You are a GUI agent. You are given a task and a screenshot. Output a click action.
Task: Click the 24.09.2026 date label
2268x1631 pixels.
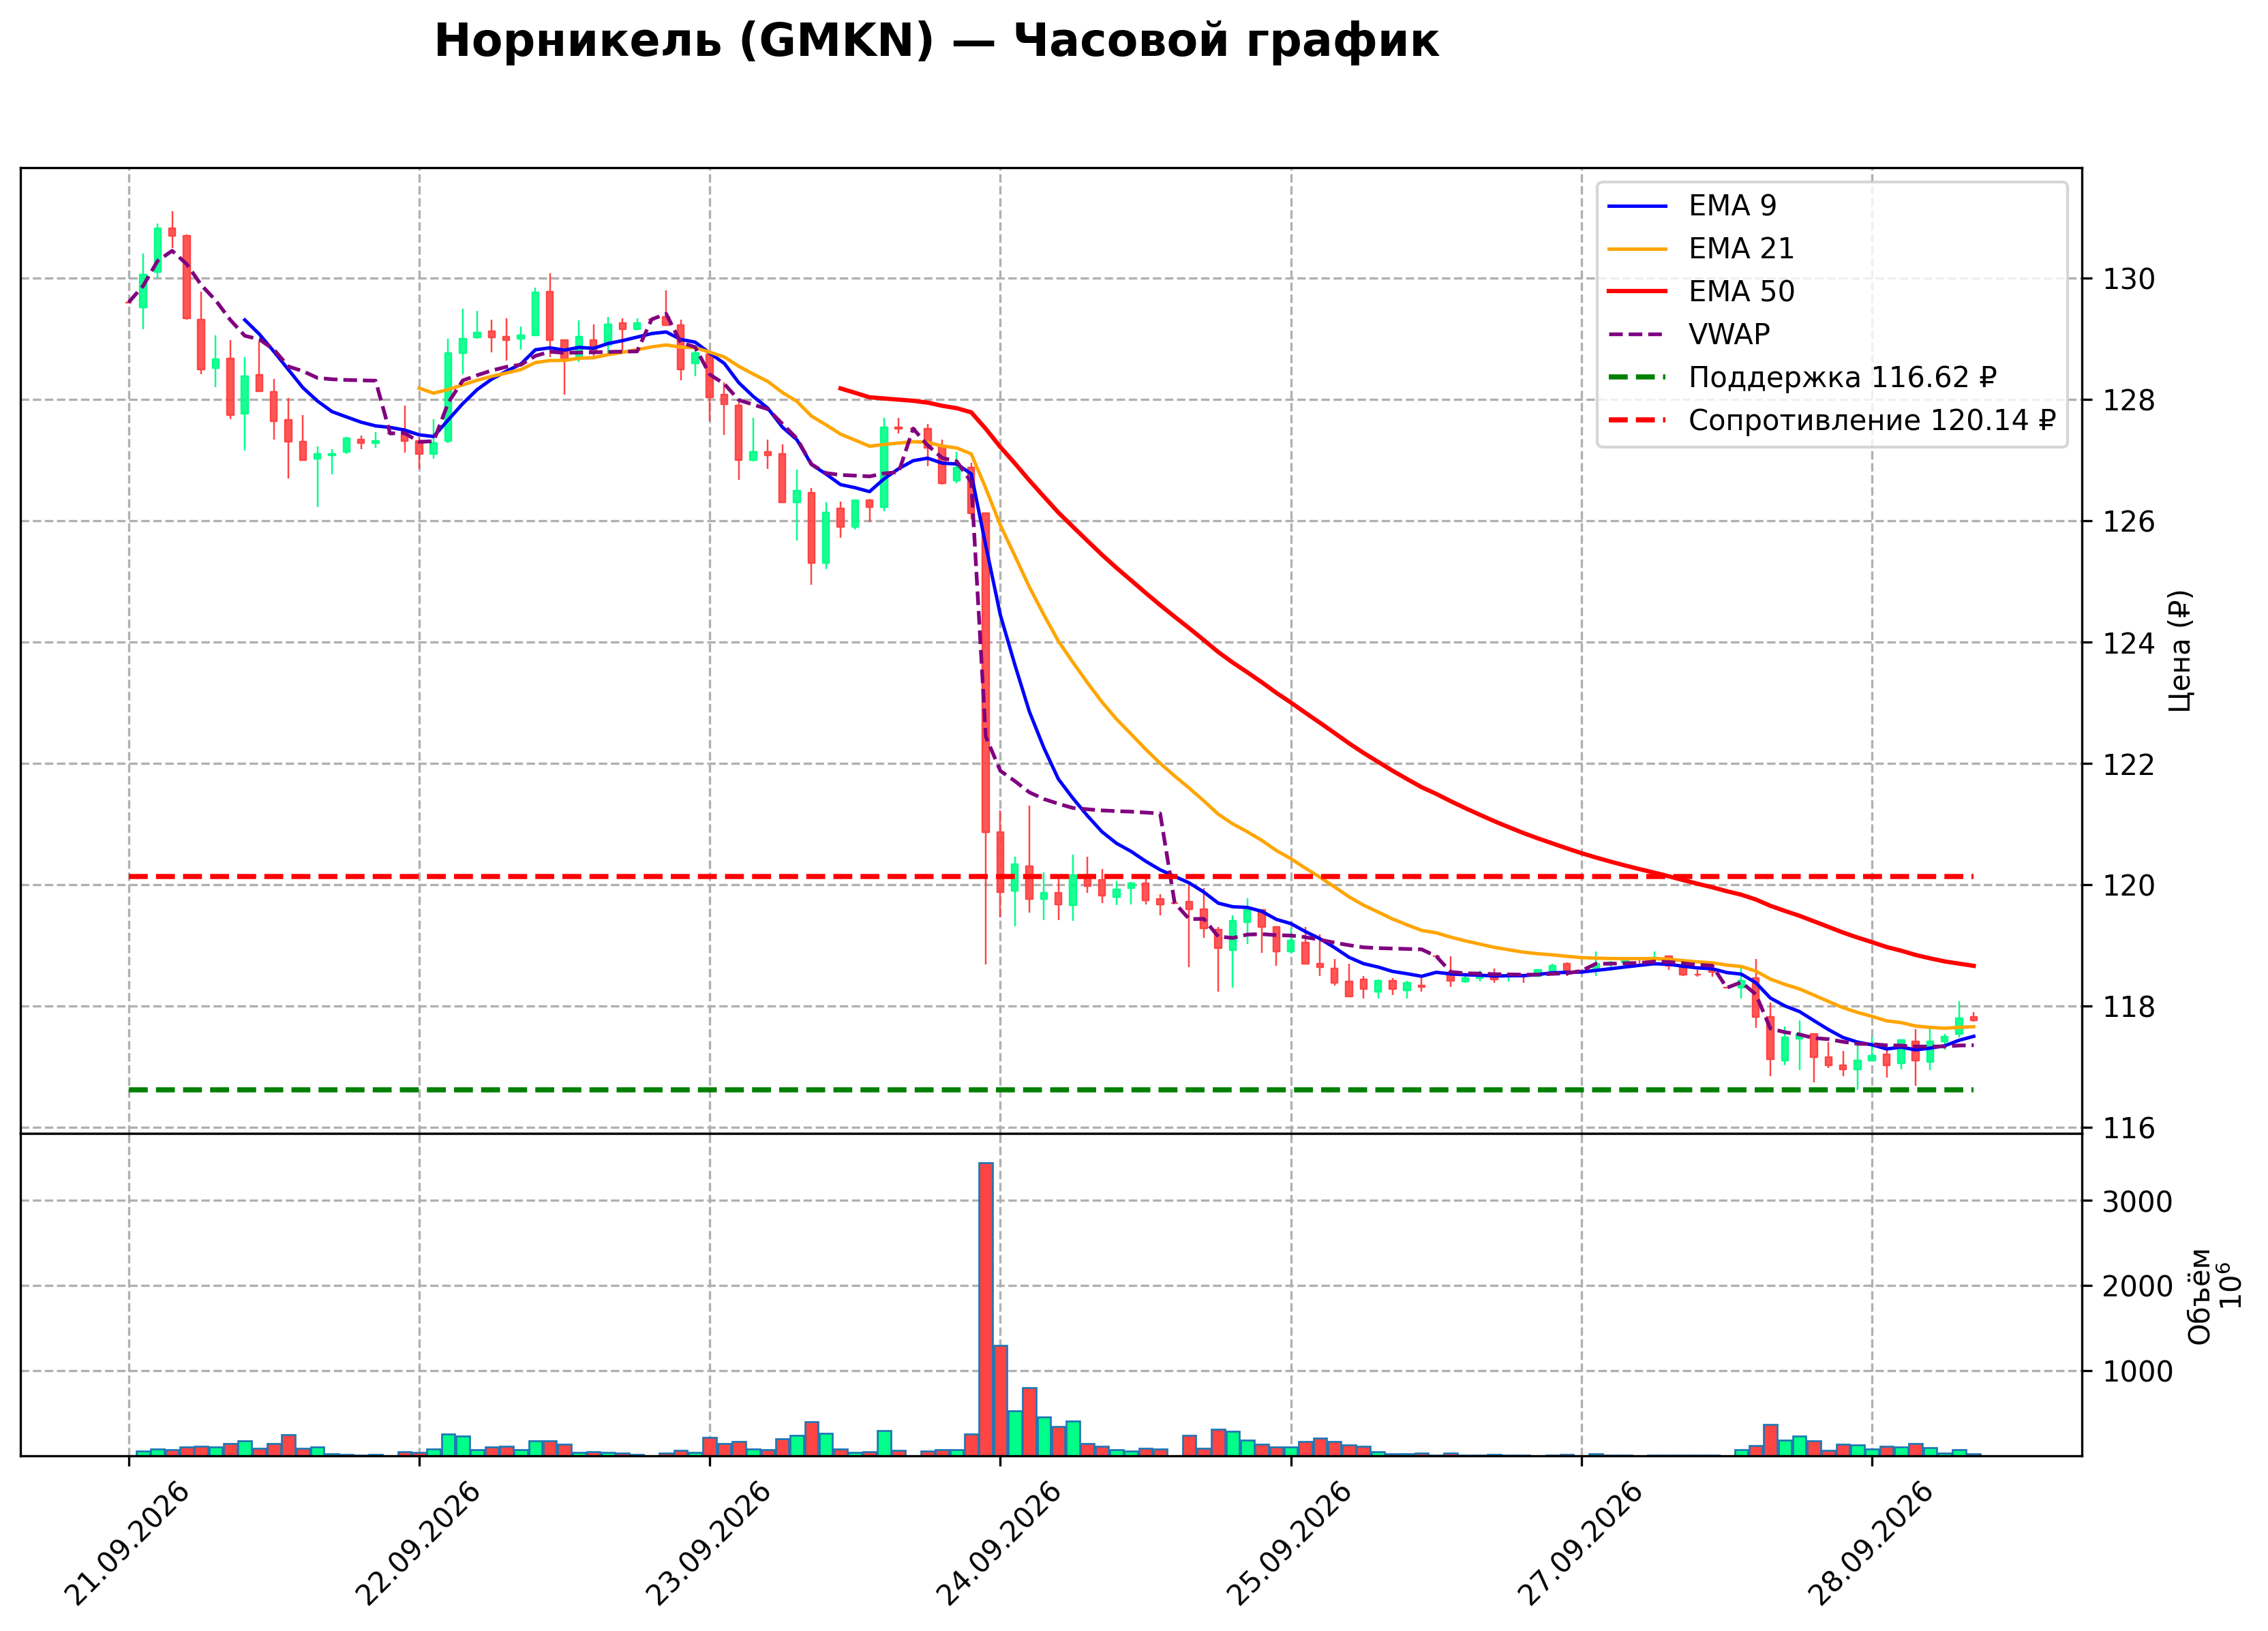pos(998,1545)
